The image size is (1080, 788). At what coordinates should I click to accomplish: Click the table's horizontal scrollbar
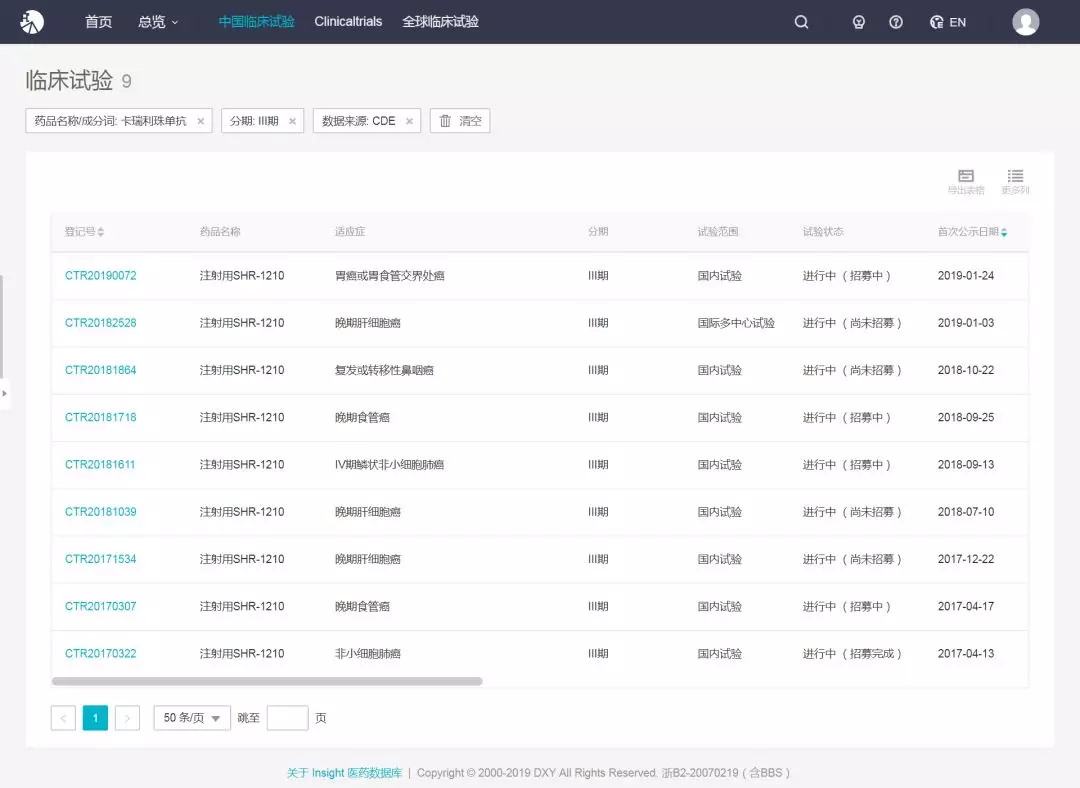coord(267,681)
